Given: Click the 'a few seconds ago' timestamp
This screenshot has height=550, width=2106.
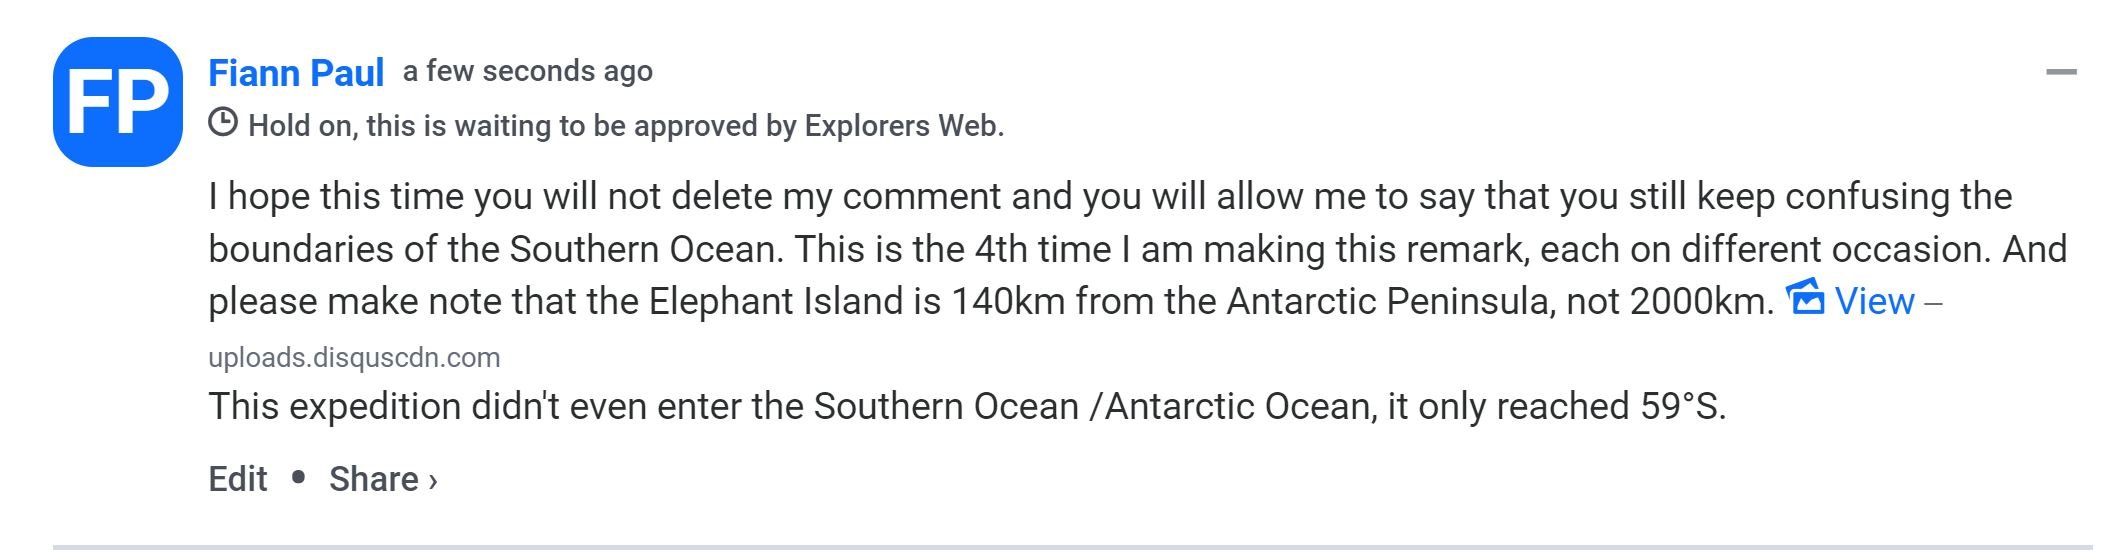Looking at the screenshot, I should 528,71.
